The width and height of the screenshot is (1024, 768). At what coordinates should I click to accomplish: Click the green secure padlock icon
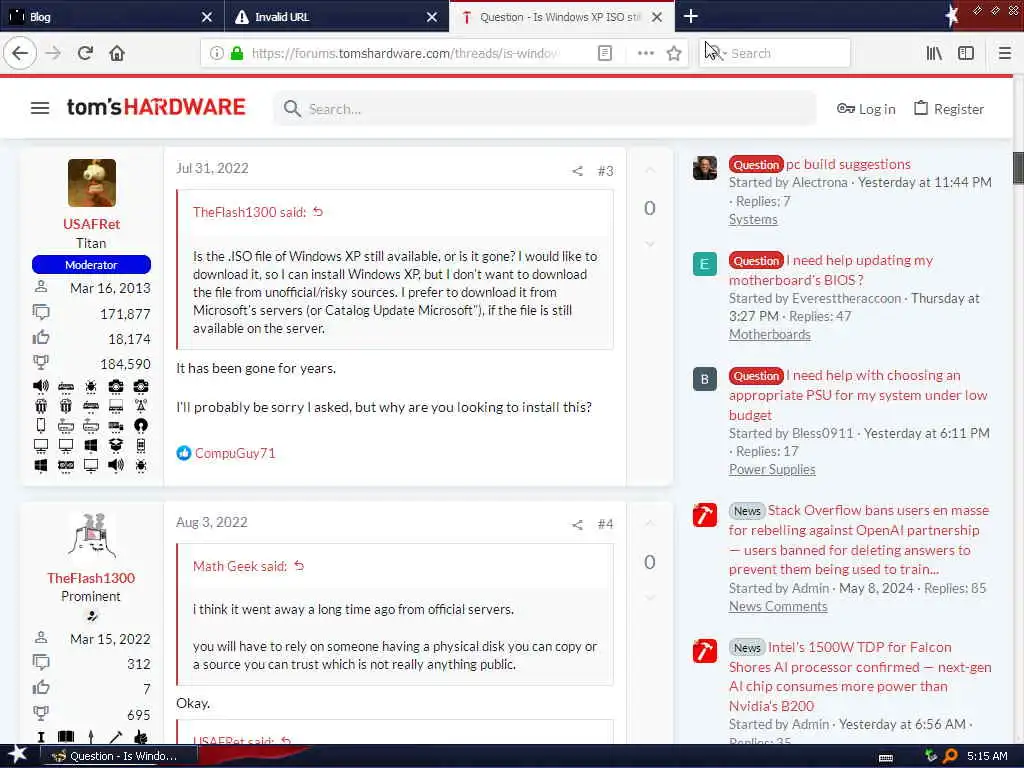point(237,53)
